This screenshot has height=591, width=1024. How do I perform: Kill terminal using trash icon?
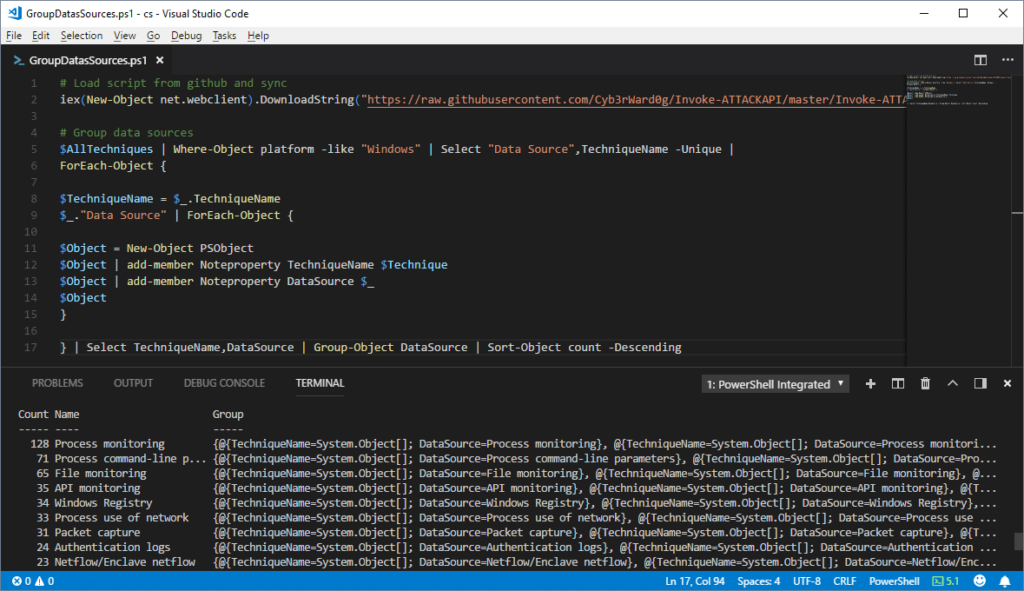click(925, 383)
